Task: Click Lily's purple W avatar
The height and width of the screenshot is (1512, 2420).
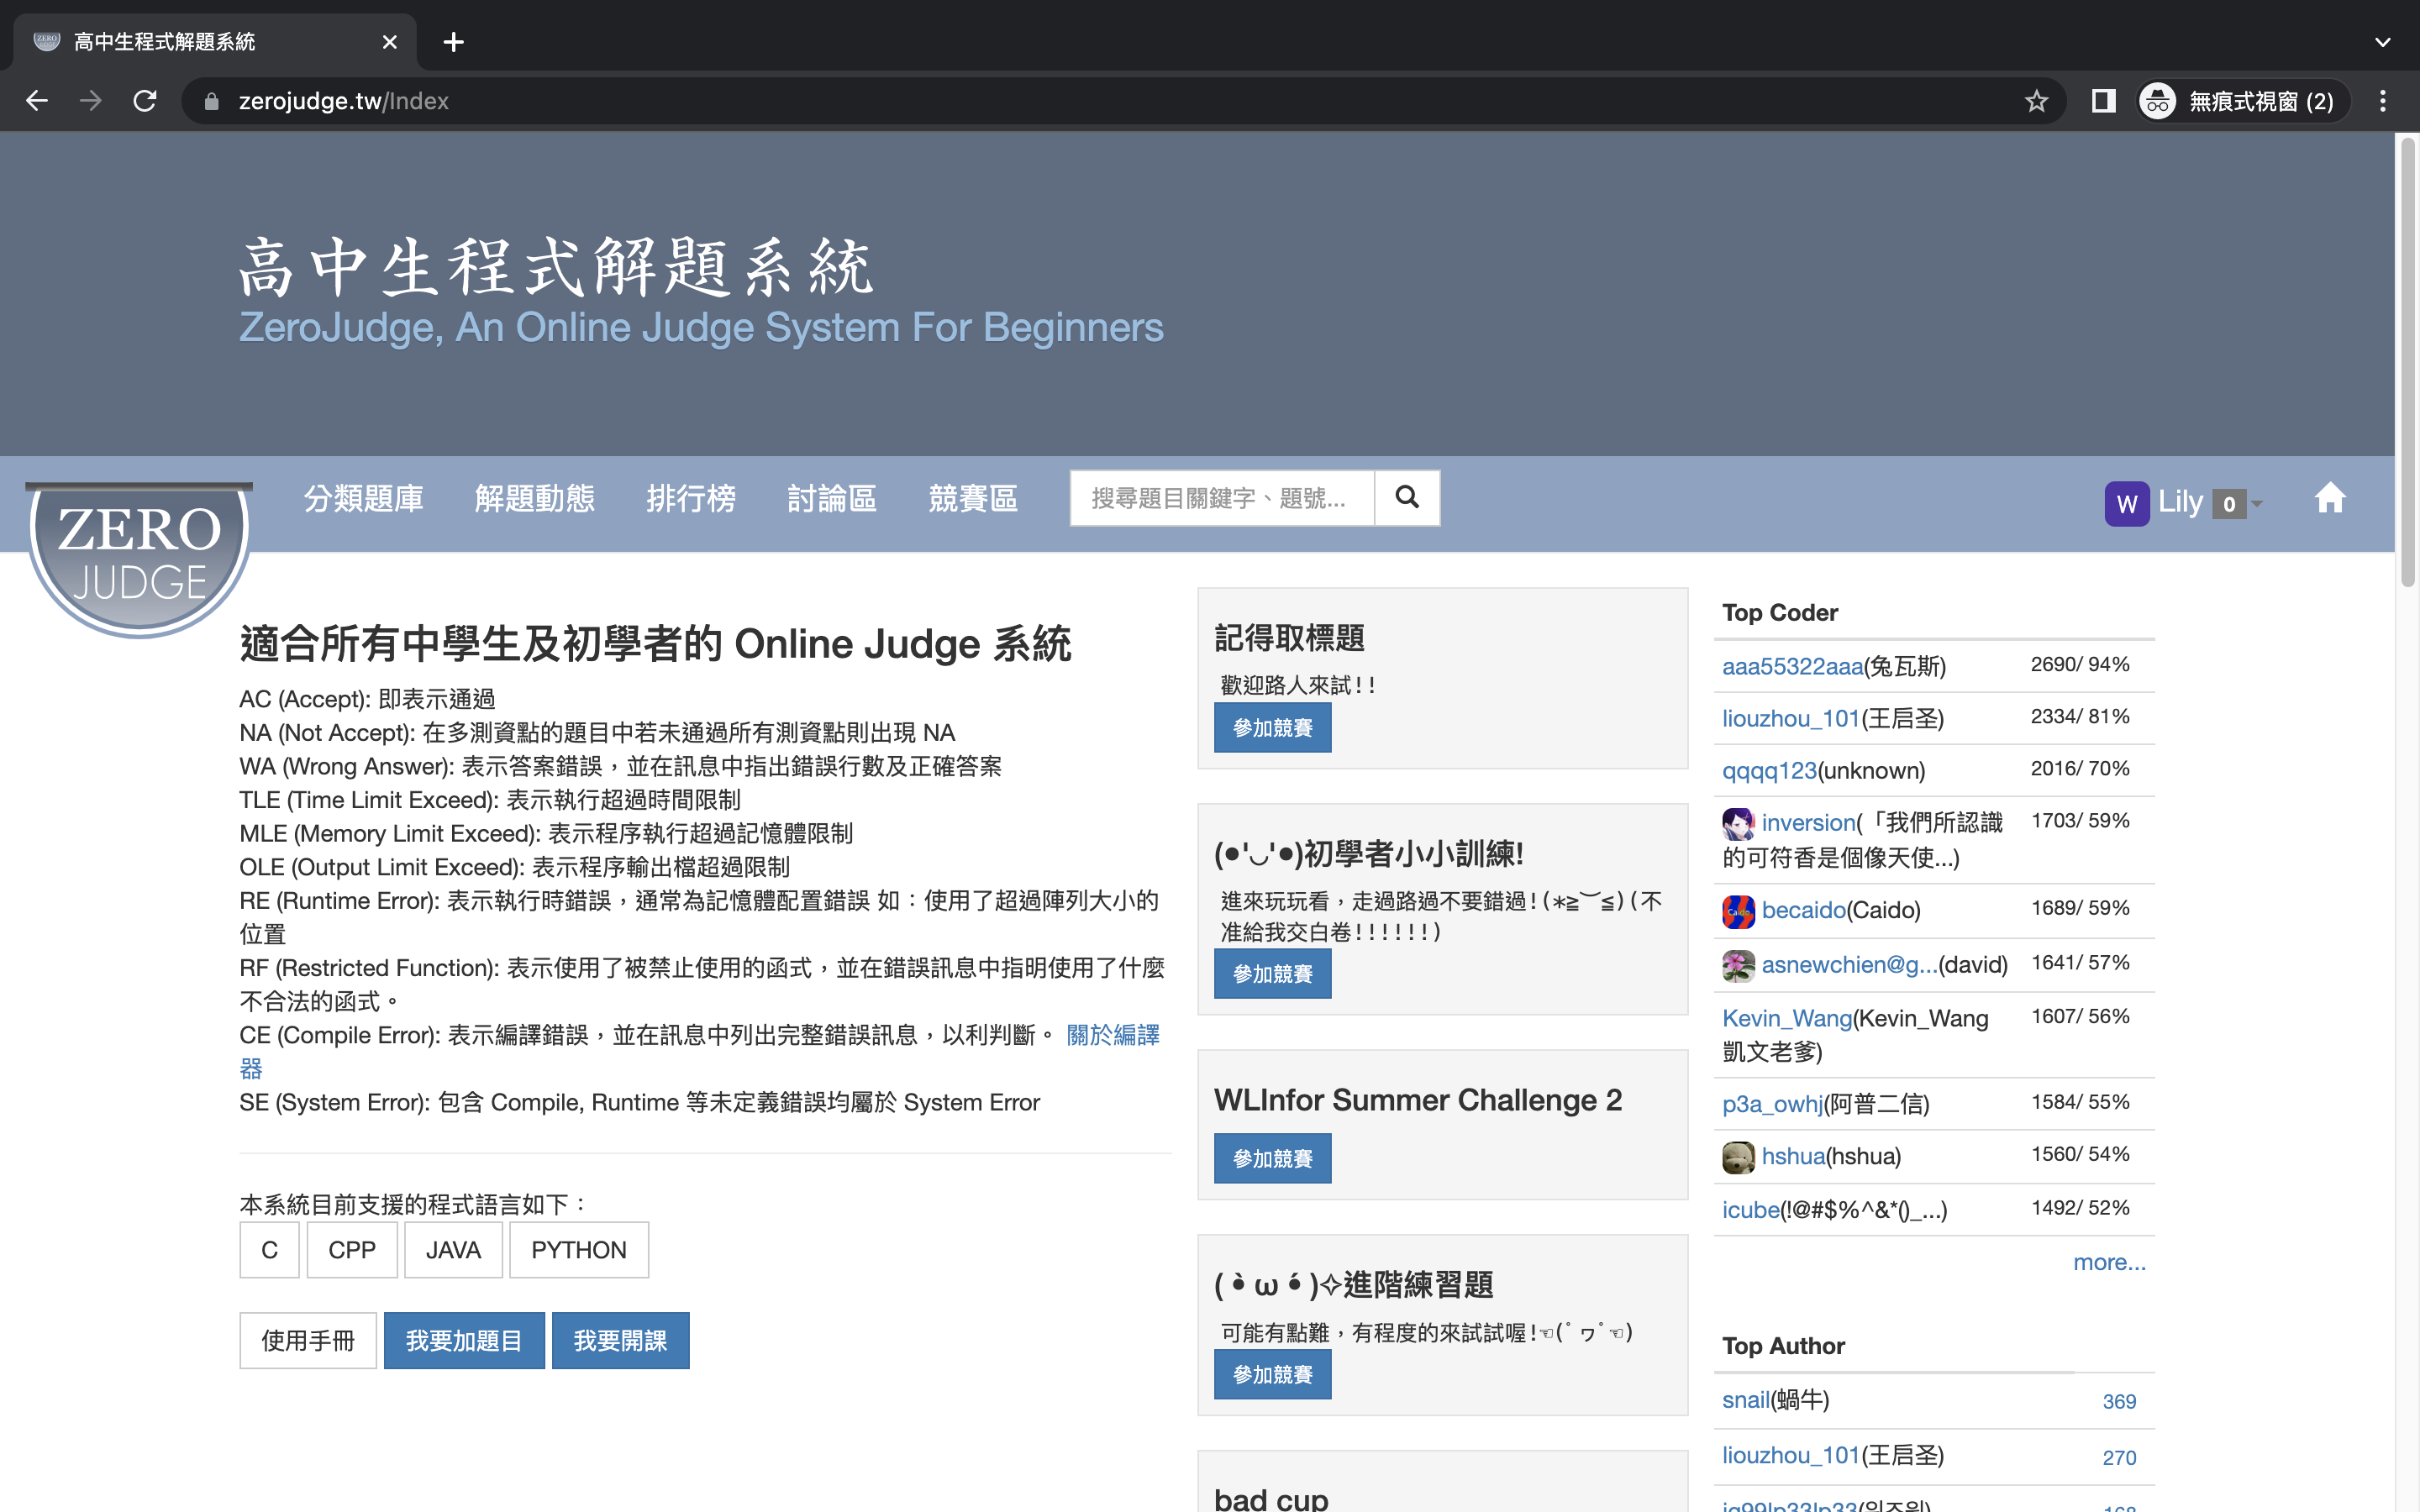Action: (2126, 503)
